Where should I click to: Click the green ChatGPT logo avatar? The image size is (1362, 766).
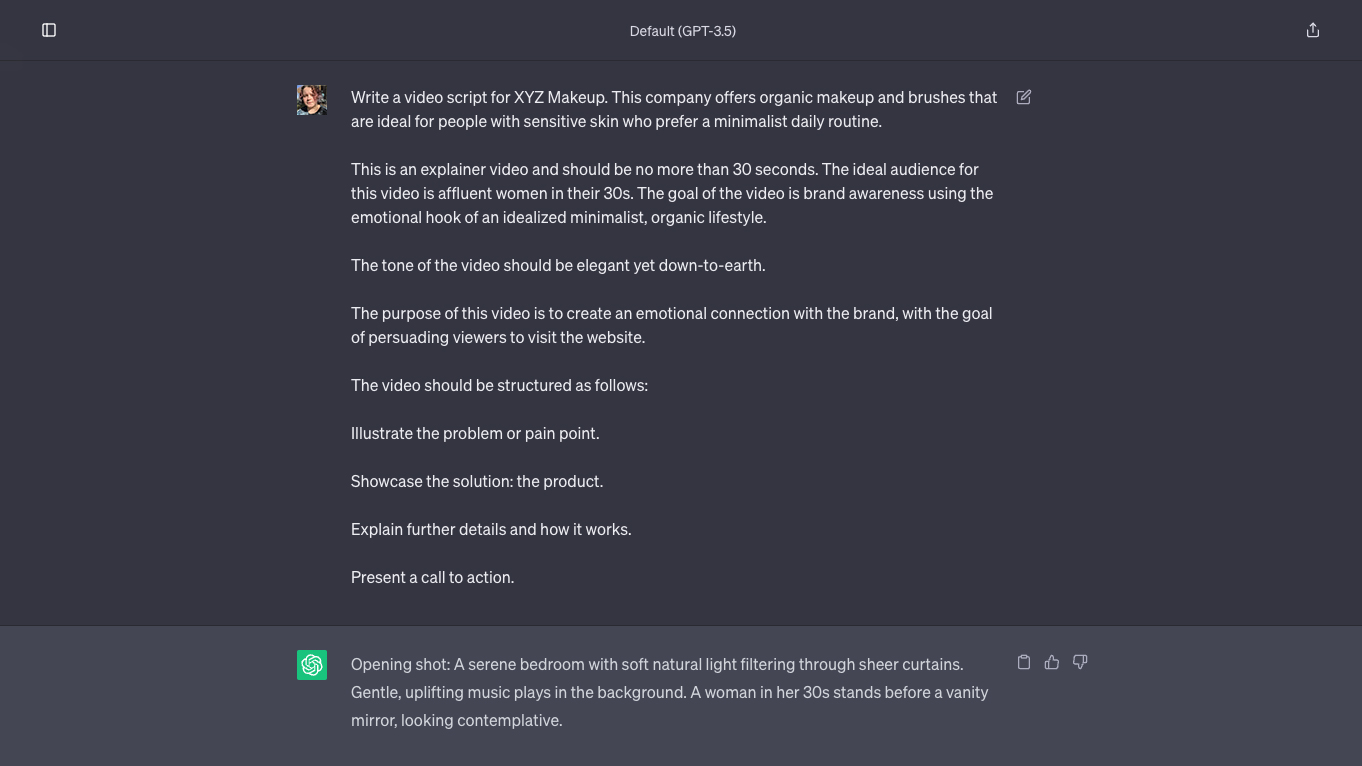point(312,665)
